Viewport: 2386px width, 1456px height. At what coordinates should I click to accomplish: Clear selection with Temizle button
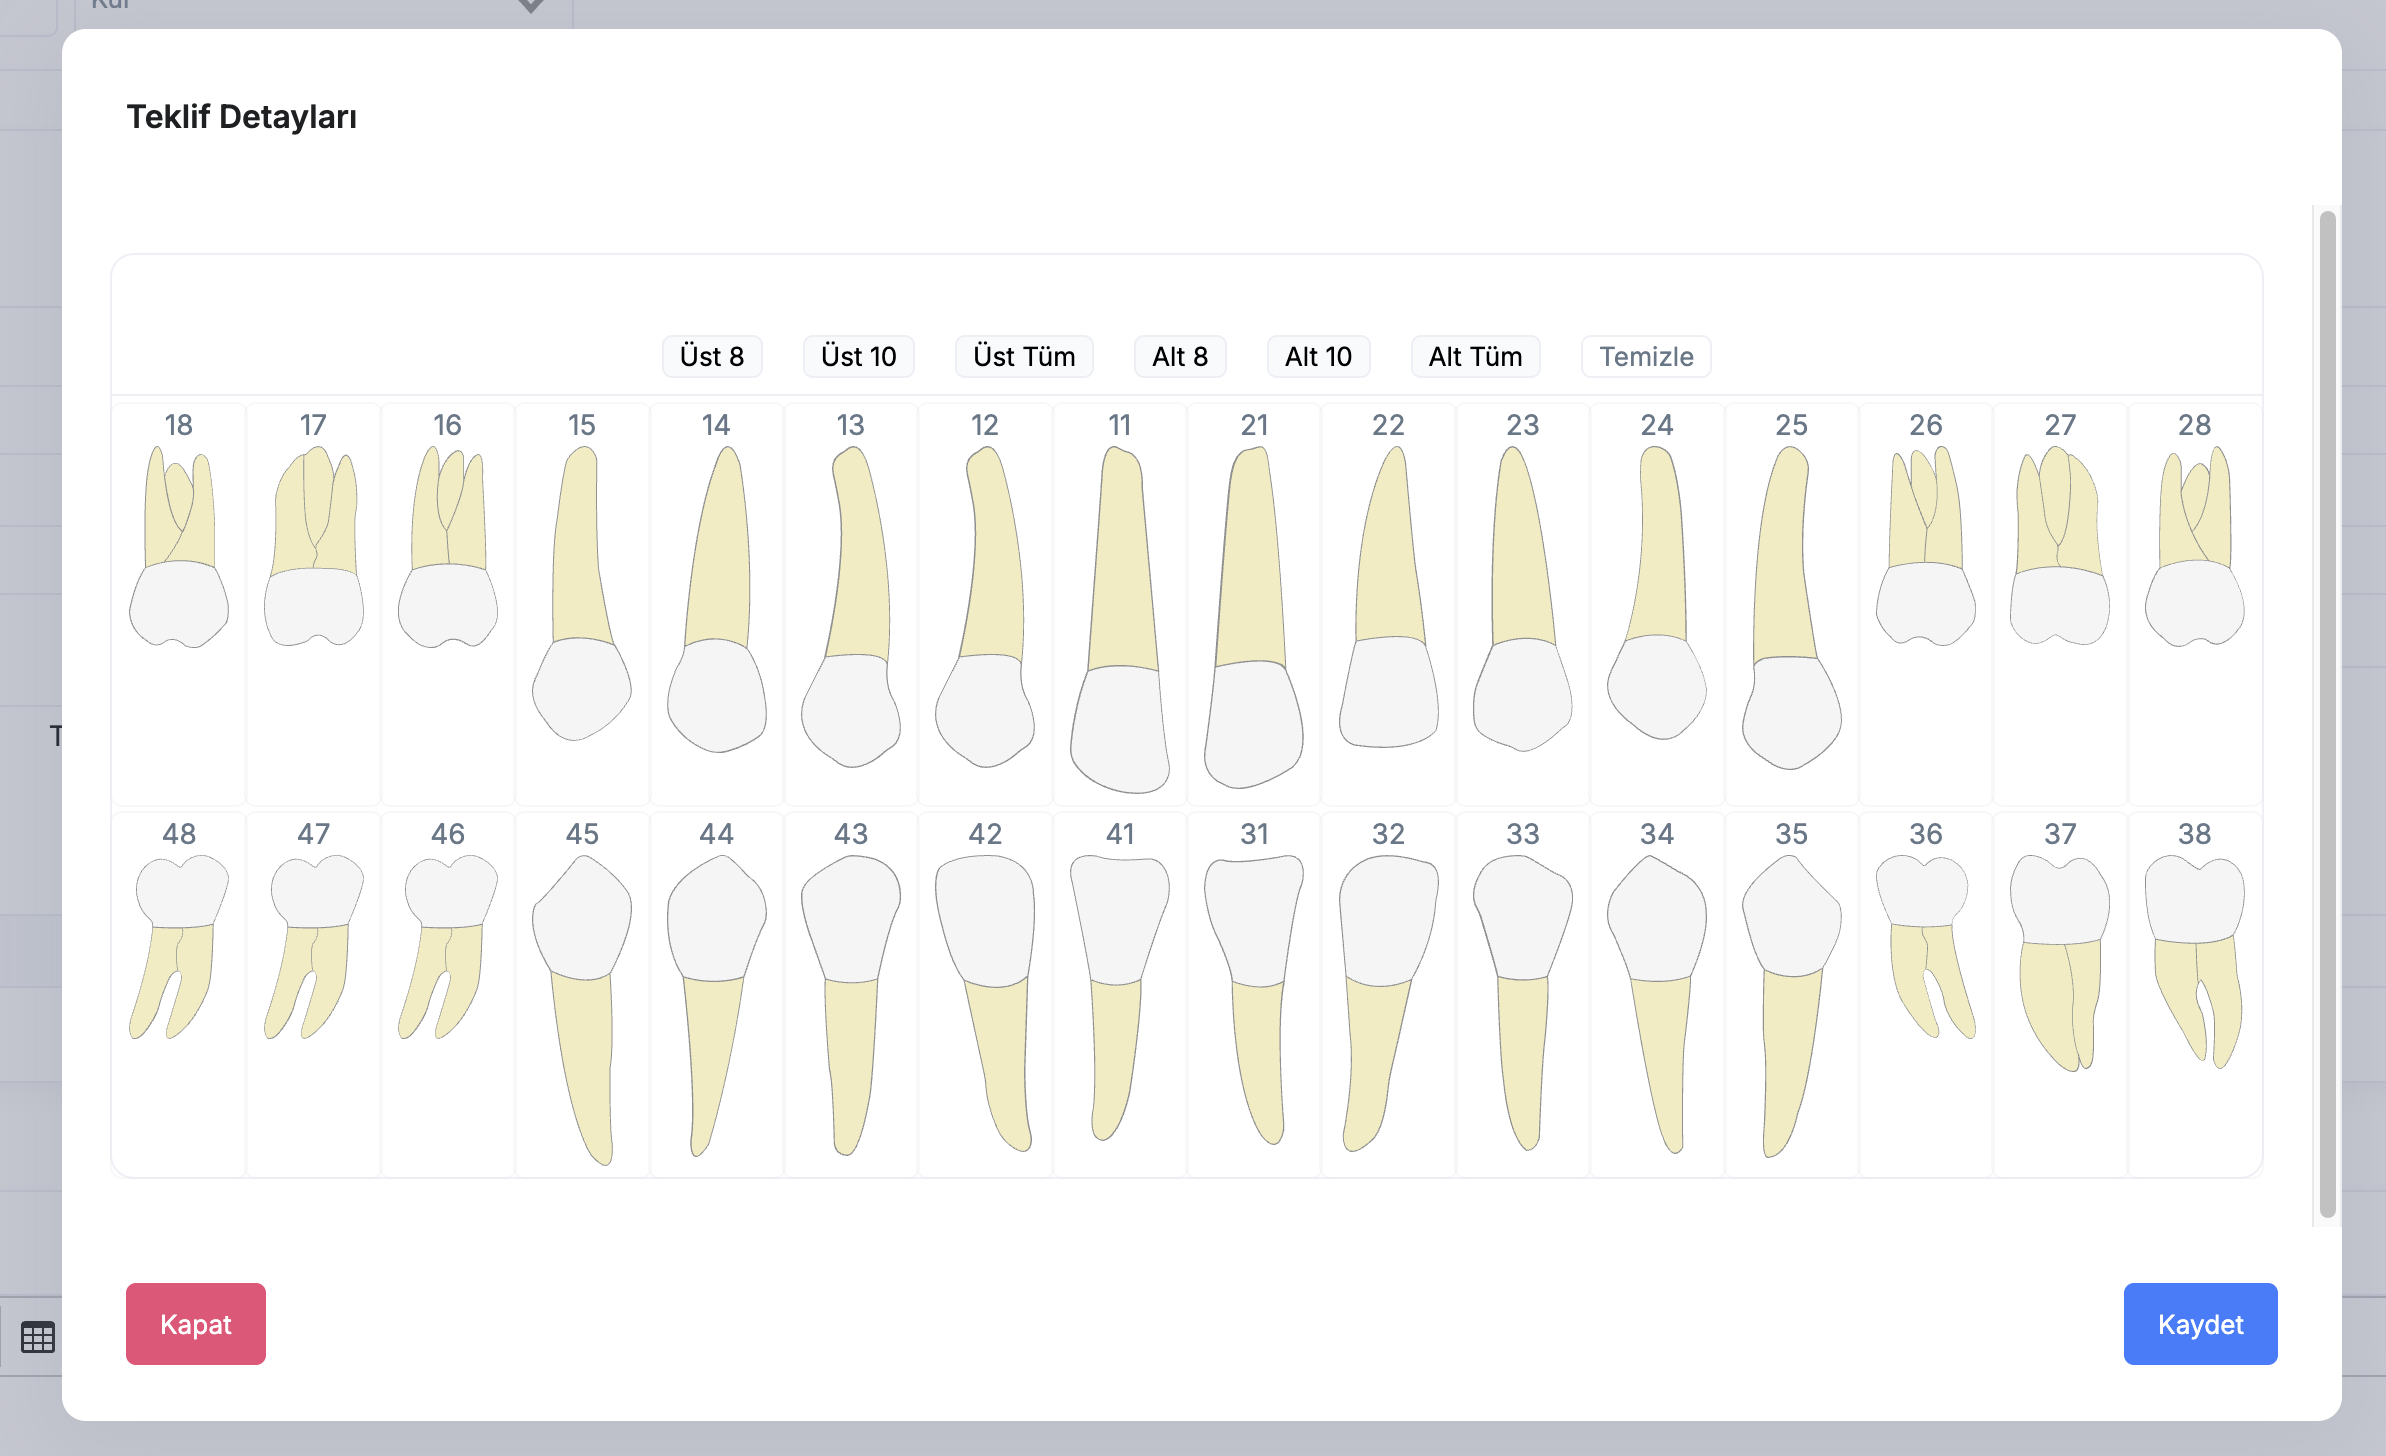click(1646, 357)
